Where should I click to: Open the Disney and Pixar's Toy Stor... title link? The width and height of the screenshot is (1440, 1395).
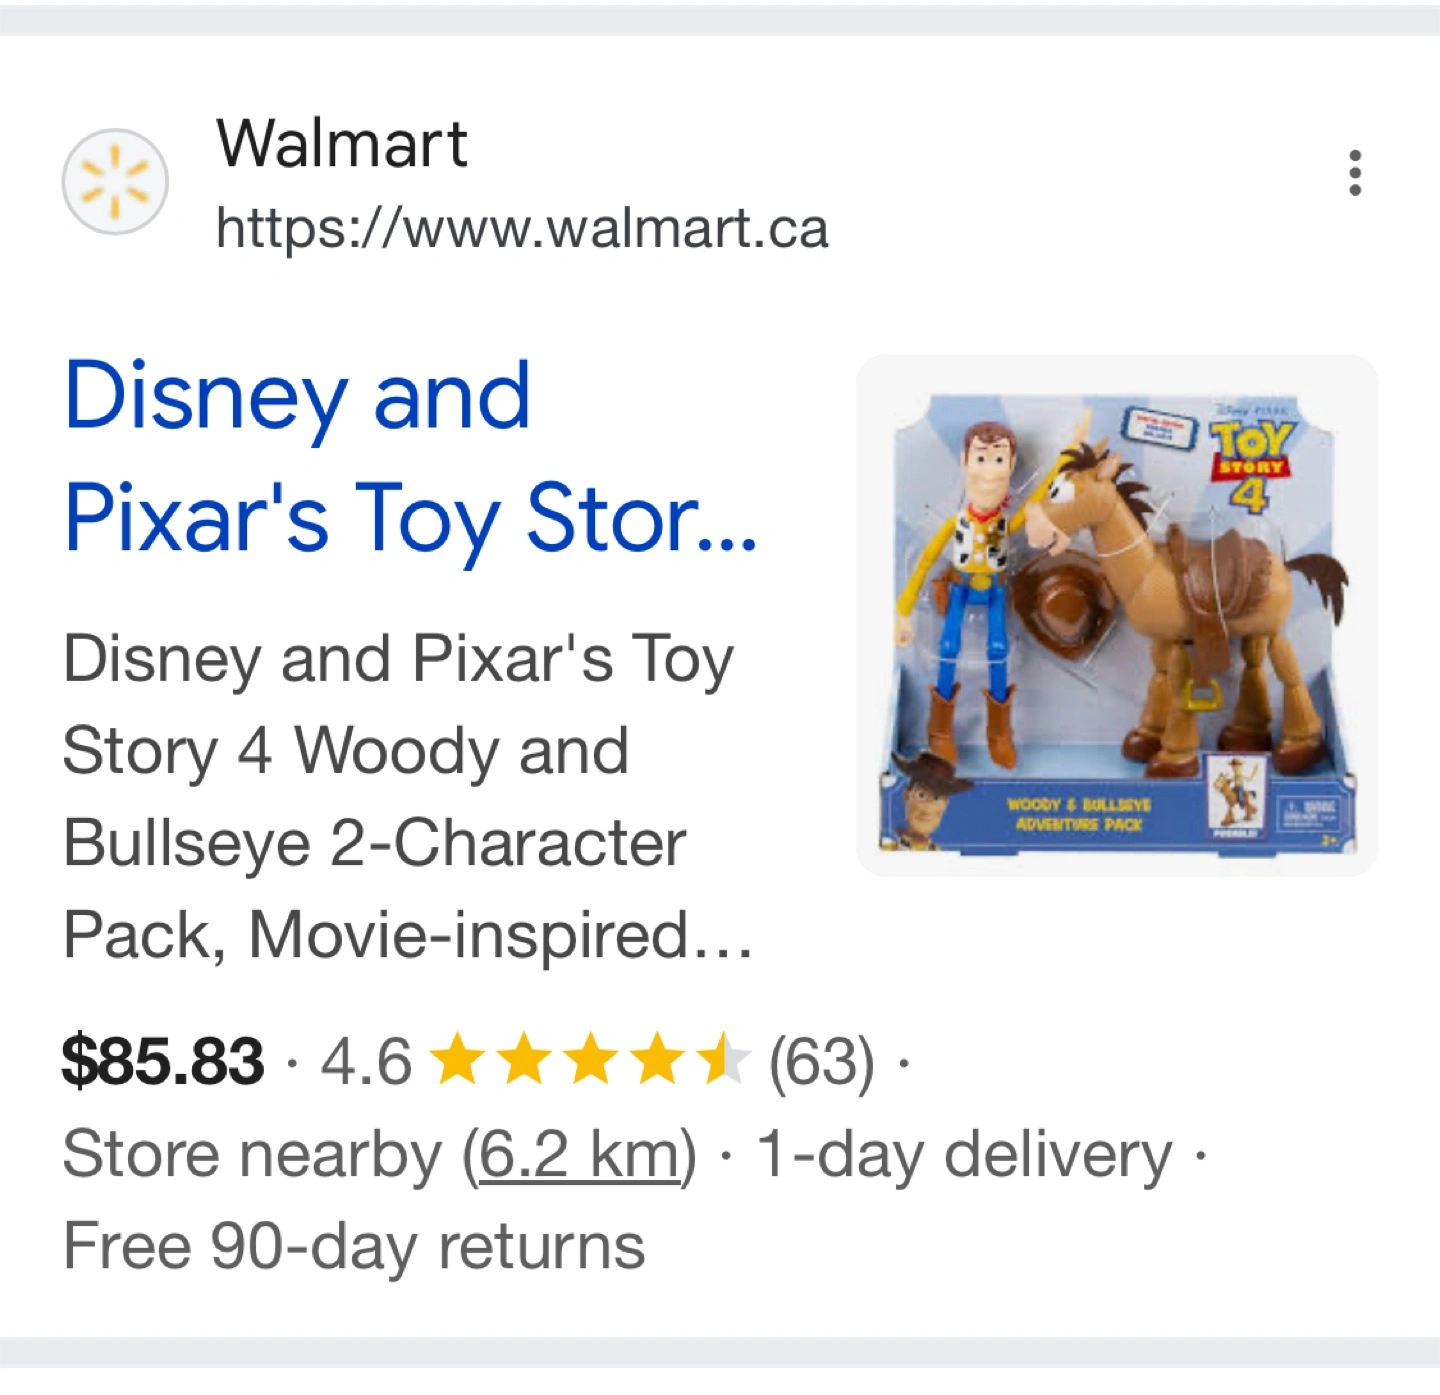point(410,456)
